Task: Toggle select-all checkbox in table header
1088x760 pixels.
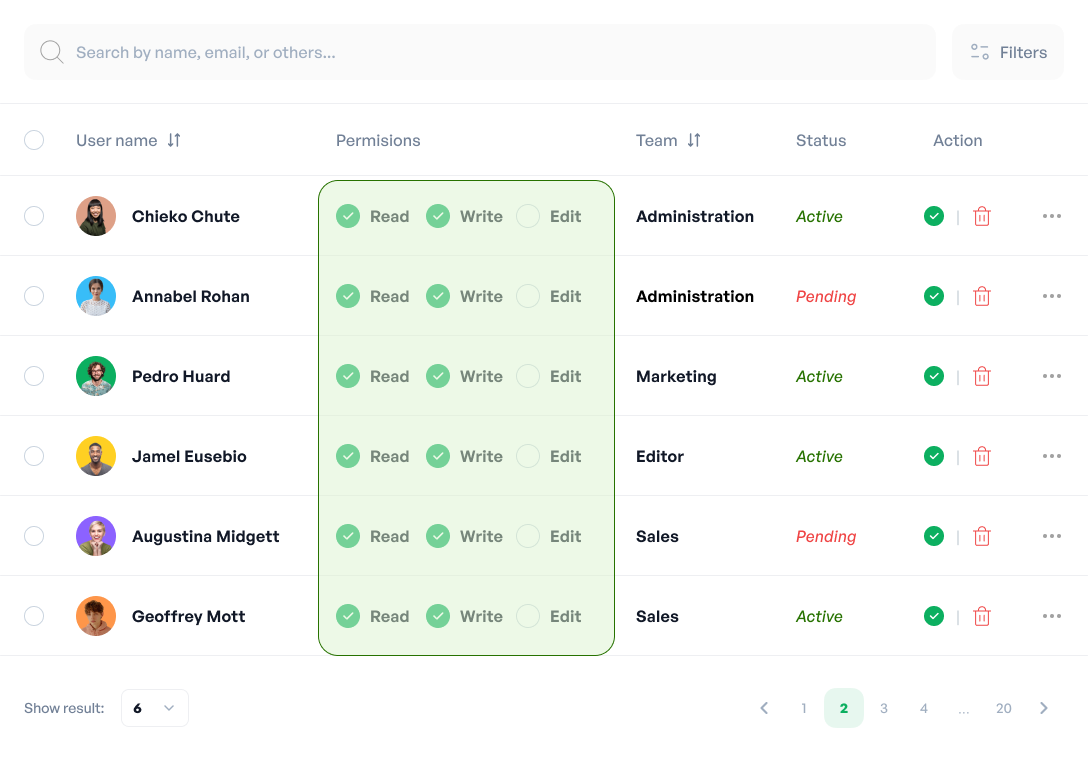Action: tap(34, 140)
